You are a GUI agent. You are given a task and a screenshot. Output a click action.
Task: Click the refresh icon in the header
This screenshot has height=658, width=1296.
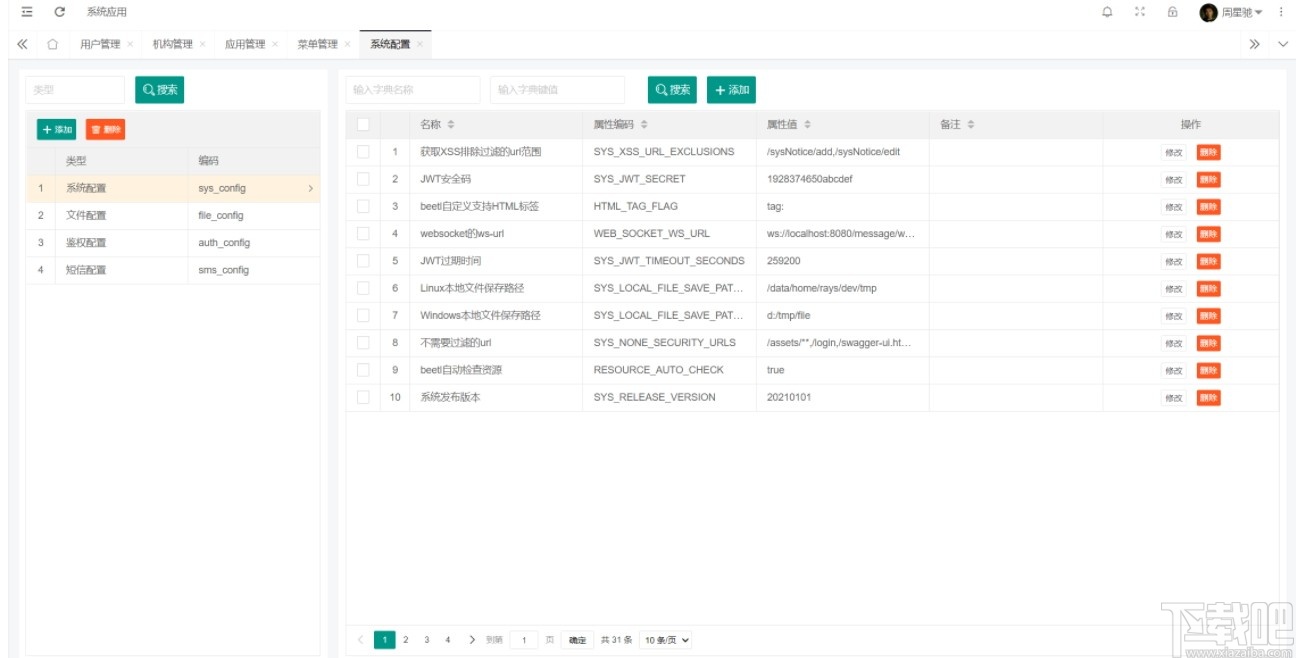tap(62, 11)
